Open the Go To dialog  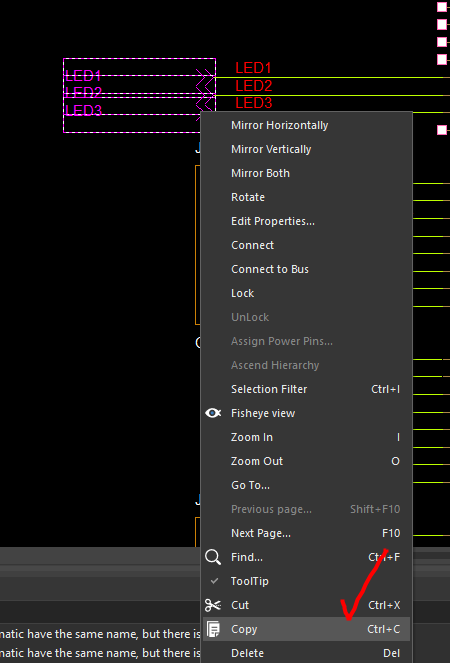point(306,485)
